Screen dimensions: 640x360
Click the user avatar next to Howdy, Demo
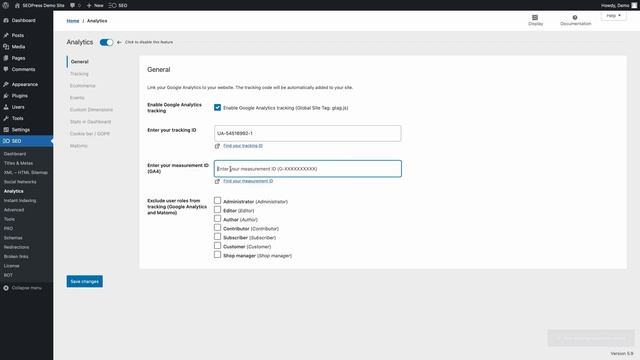[x=634, y=5]
